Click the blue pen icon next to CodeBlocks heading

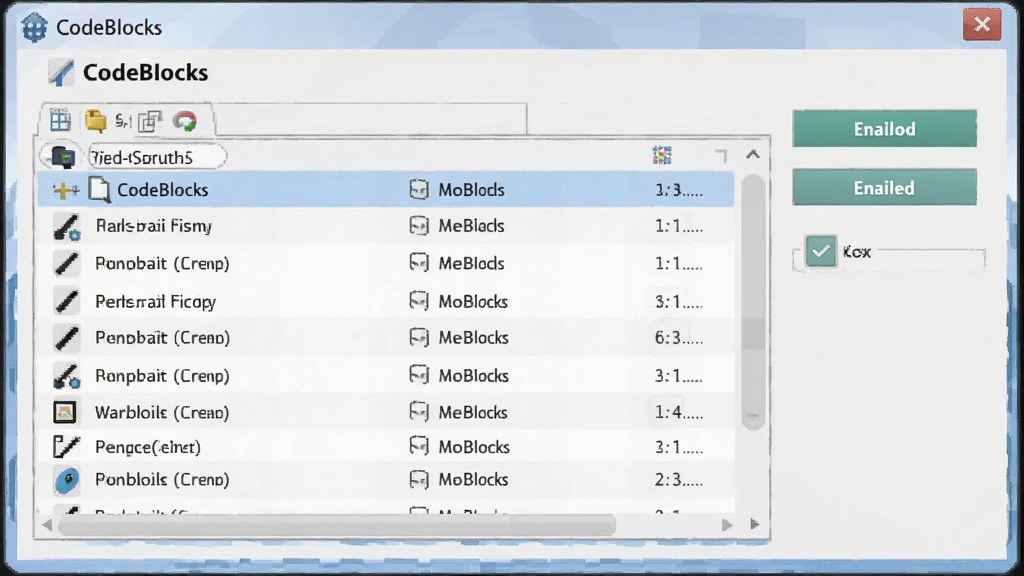click(61, 72)
